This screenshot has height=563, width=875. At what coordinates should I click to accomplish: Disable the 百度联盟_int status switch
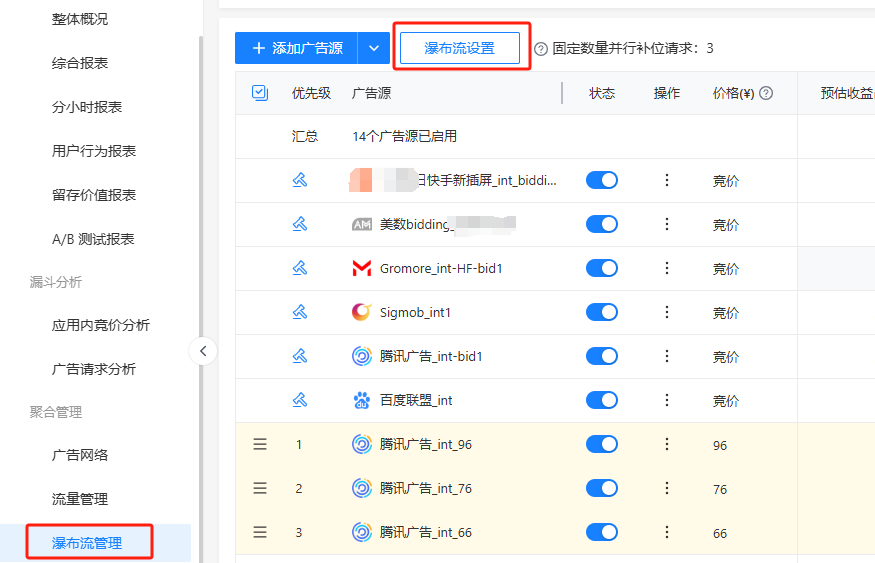(601, 400)
